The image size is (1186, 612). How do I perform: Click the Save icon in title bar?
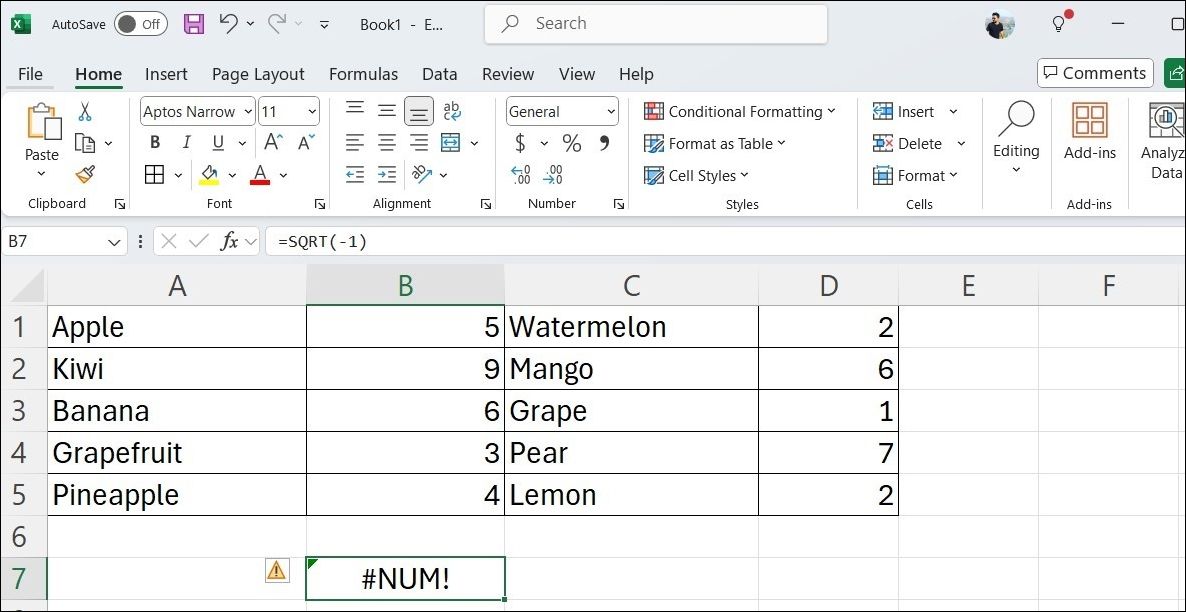194,24
